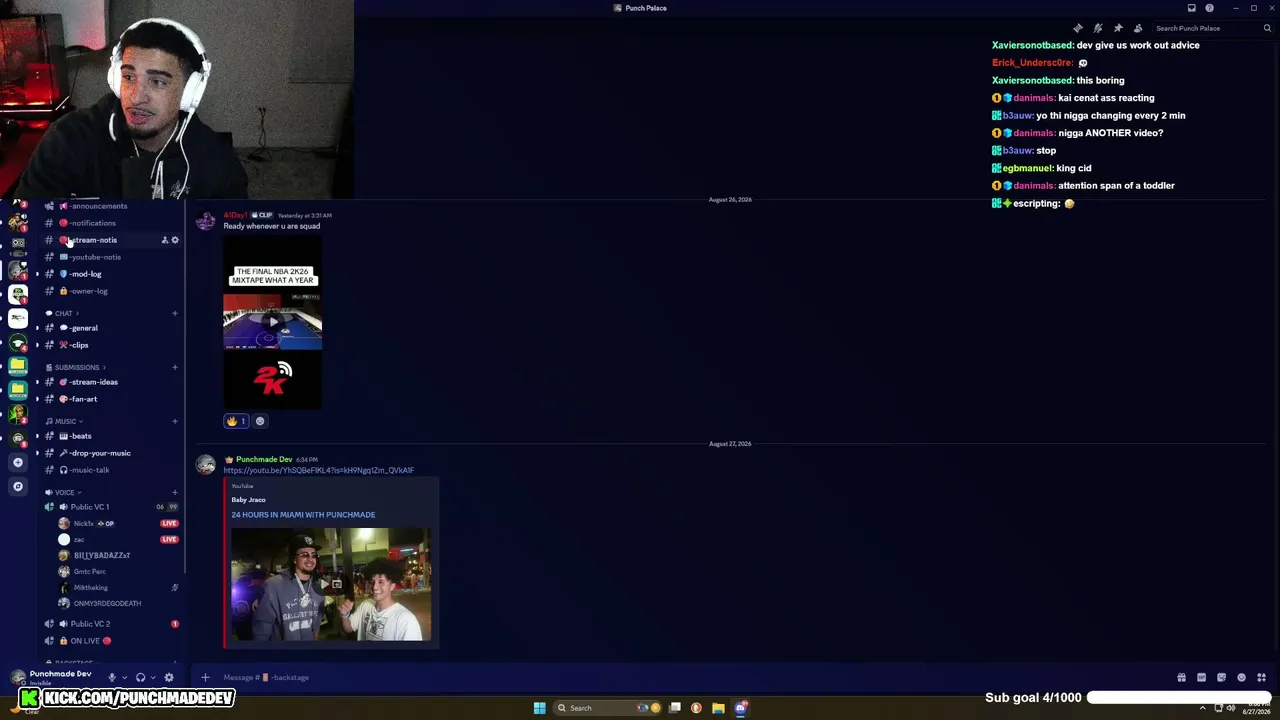Collapse the VOICE category

(x=64, y=492)
